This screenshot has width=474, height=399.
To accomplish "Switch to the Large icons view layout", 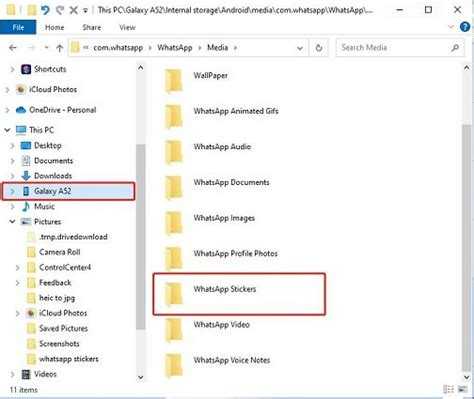I will (x=463, y=389).
